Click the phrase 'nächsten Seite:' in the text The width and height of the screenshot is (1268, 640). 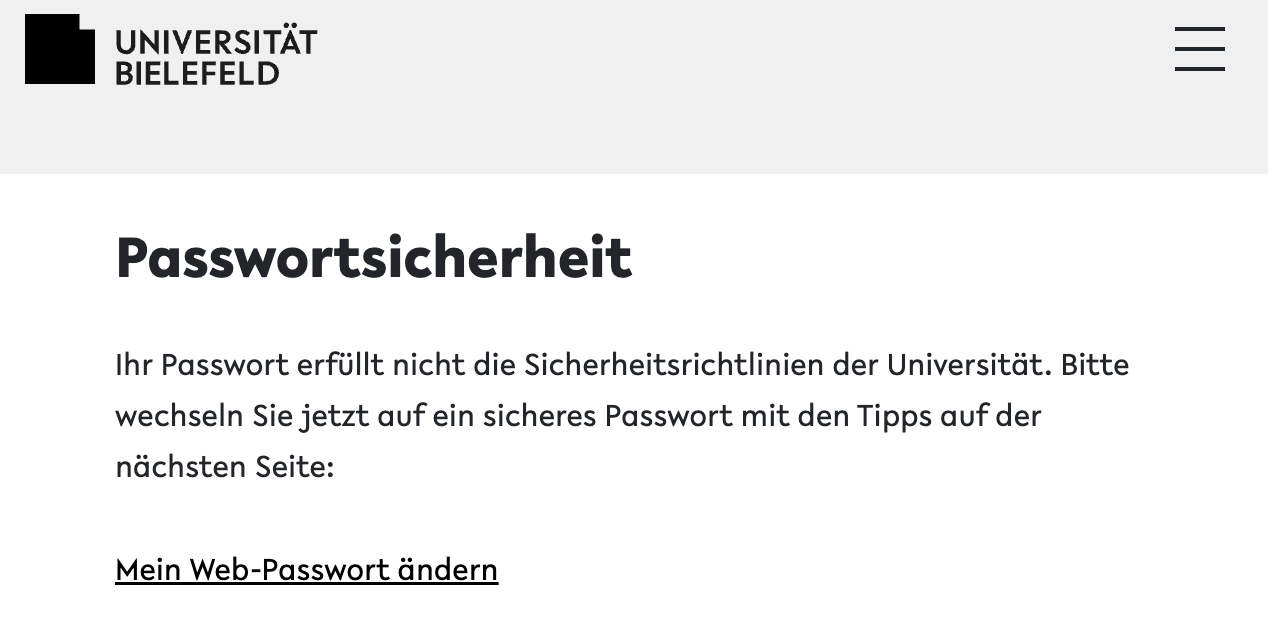[224, 467]
